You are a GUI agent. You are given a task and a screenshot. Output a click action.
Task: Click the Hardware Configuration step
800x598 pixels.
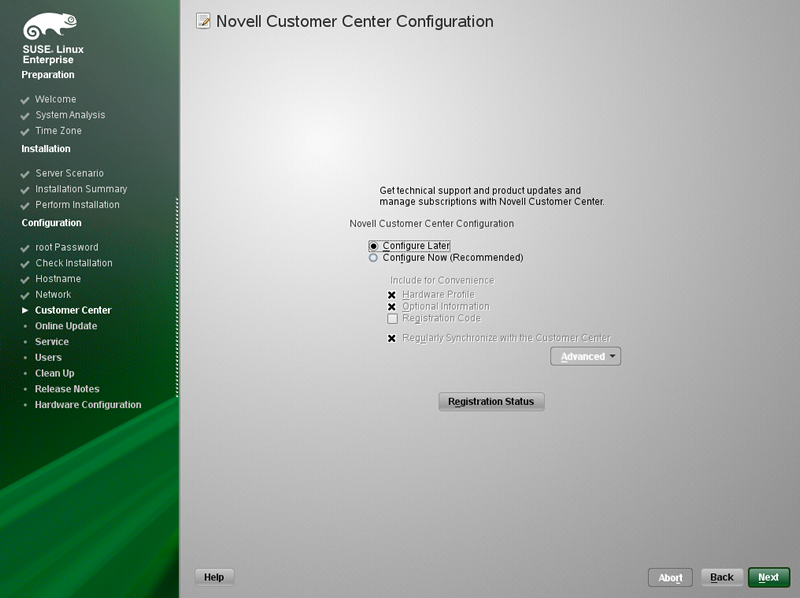[x=88, y=405]
